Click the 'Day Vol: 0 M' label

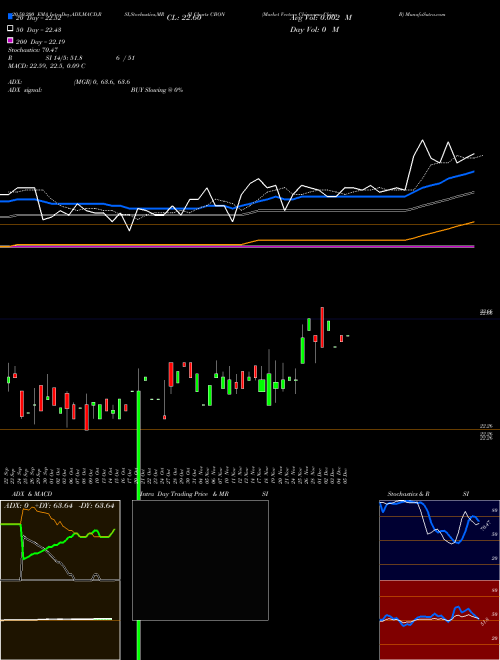[x=314, y=29]
